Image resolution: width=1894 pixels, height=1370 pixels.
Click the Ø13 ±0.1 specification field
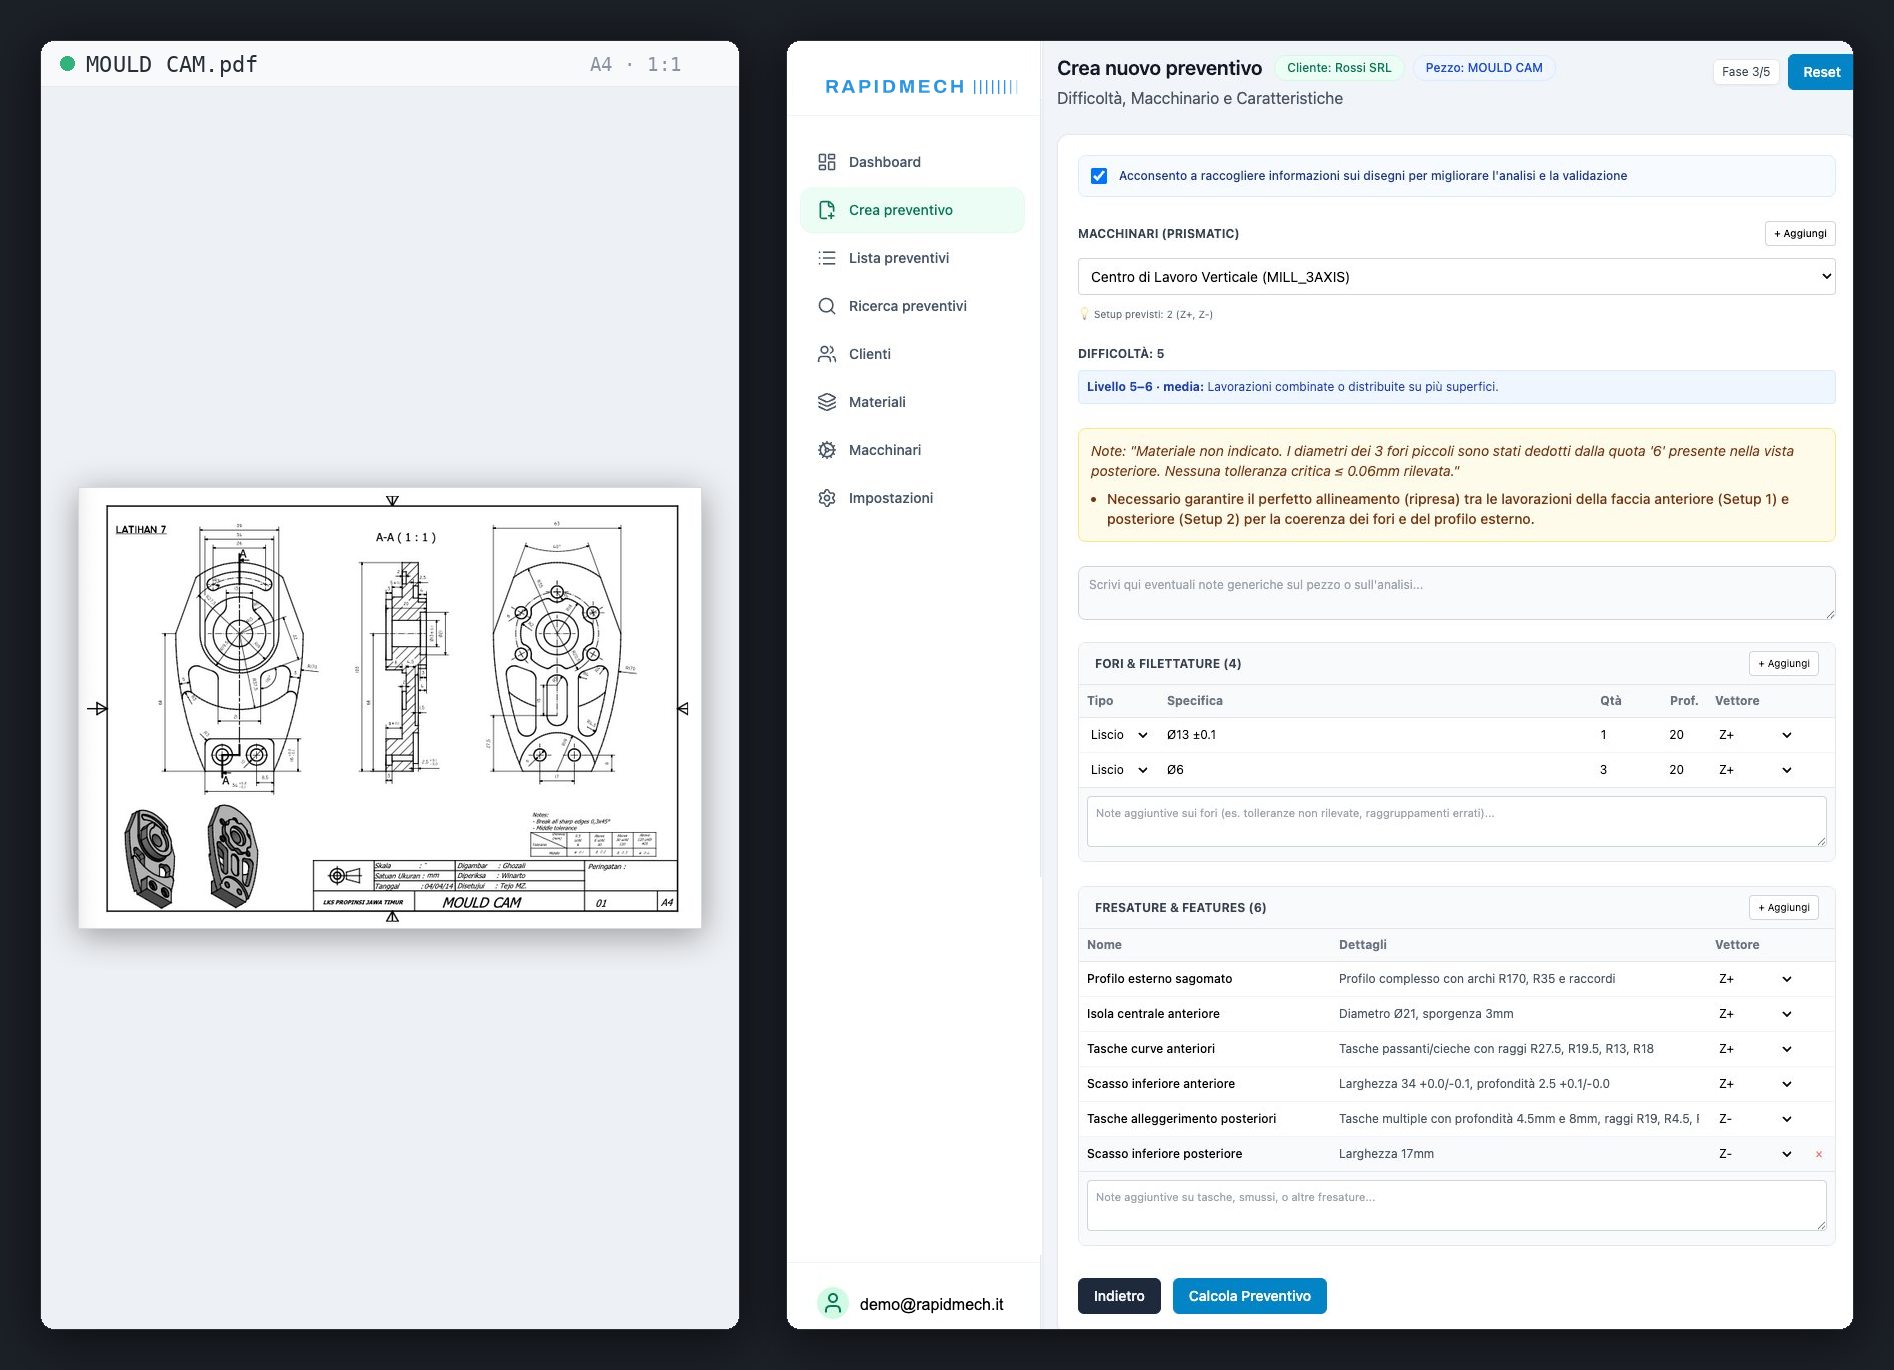(x=1375, y=735)
